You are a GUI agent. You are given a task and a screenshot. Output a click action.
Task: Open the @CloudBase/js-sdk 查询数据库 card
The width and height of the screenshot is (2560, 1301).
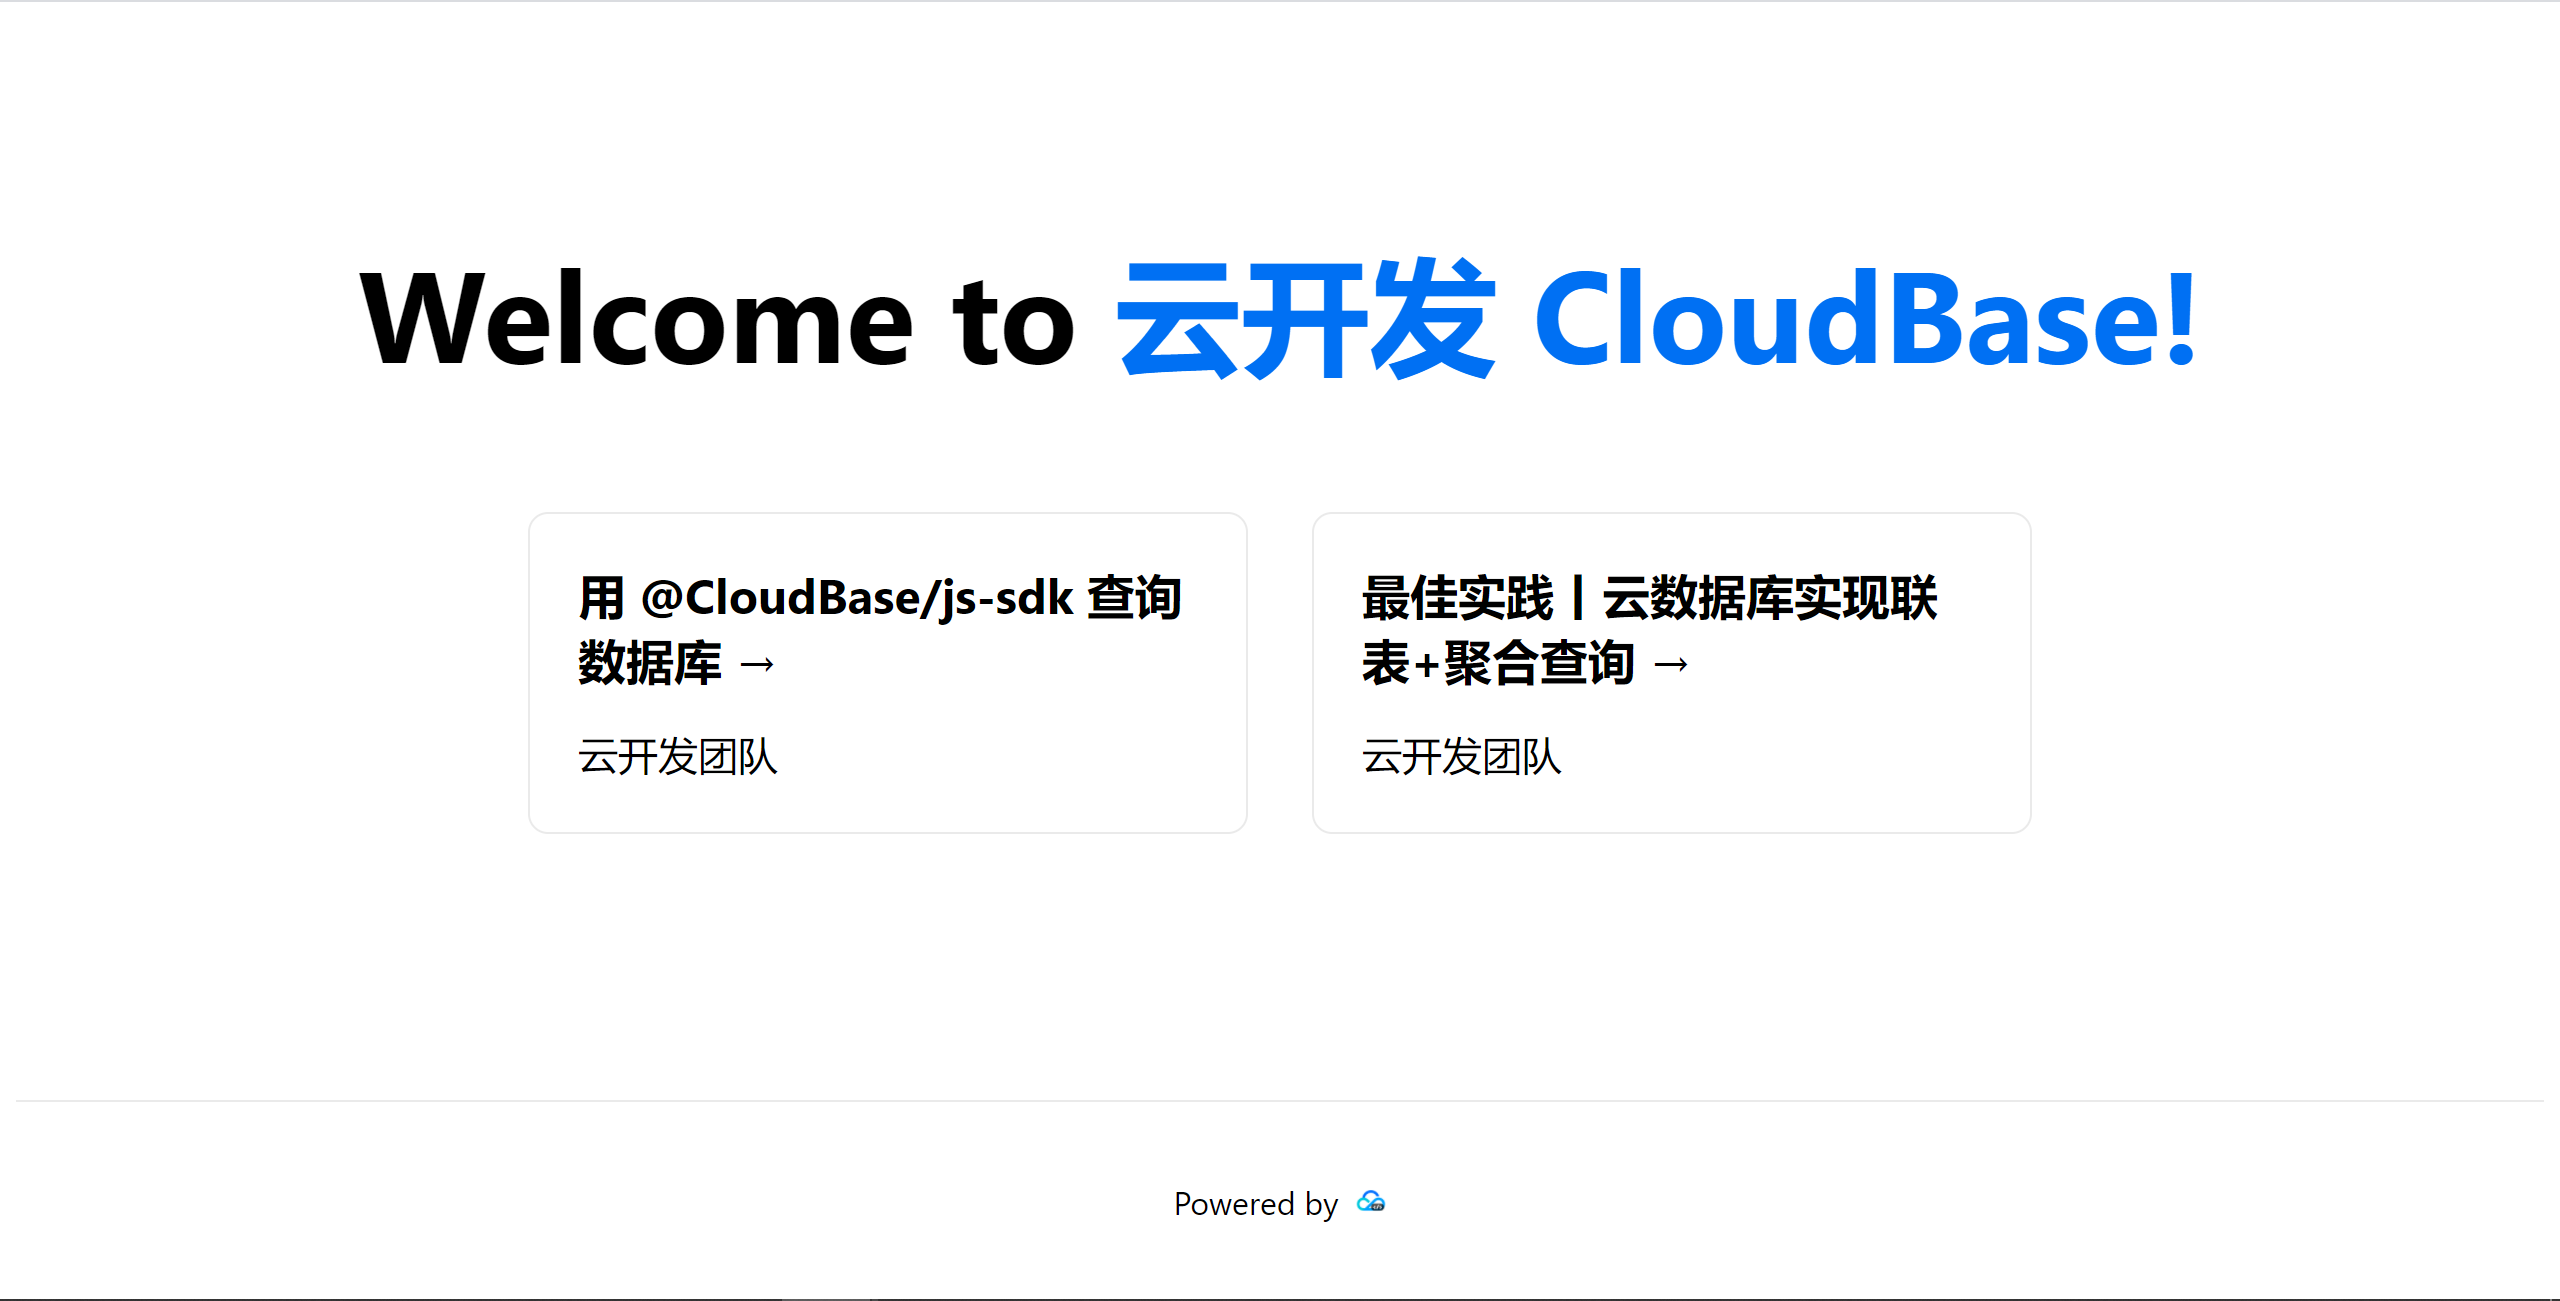click(888, 673)
